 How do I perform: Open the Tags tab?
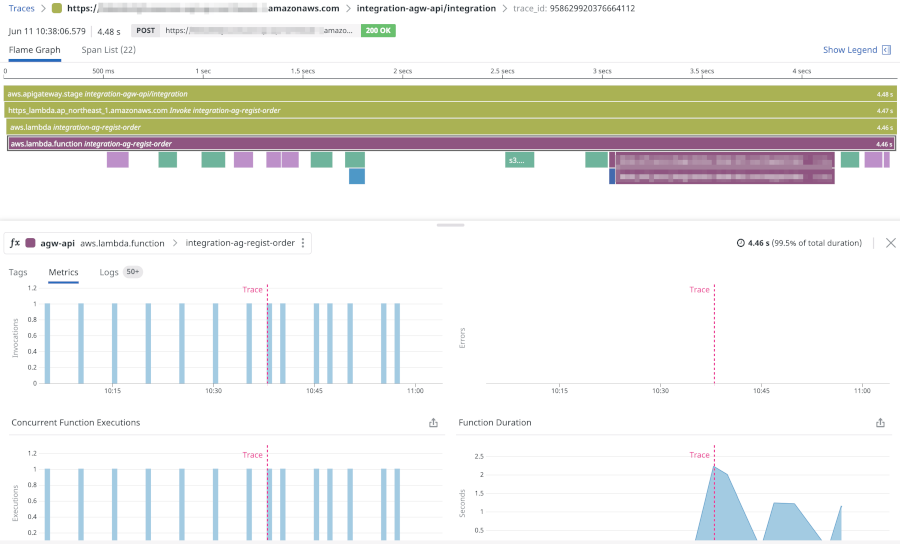(x=18, y=272)
